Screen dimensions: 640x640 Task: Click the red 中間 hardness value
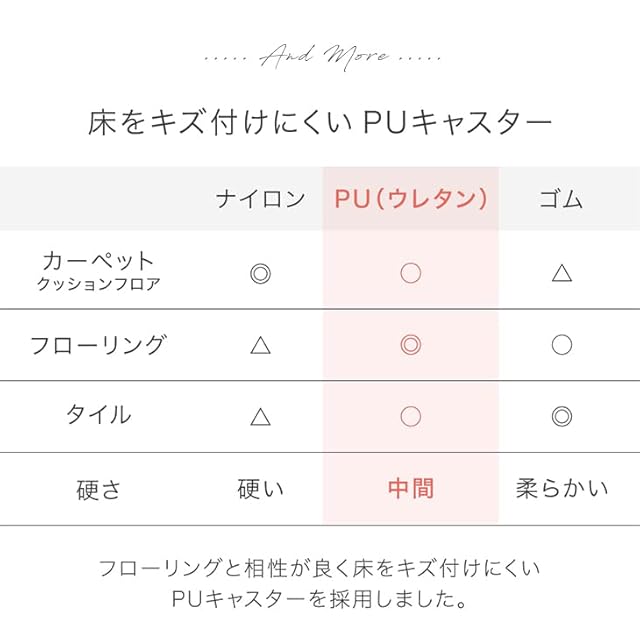[x=410, y=489]
